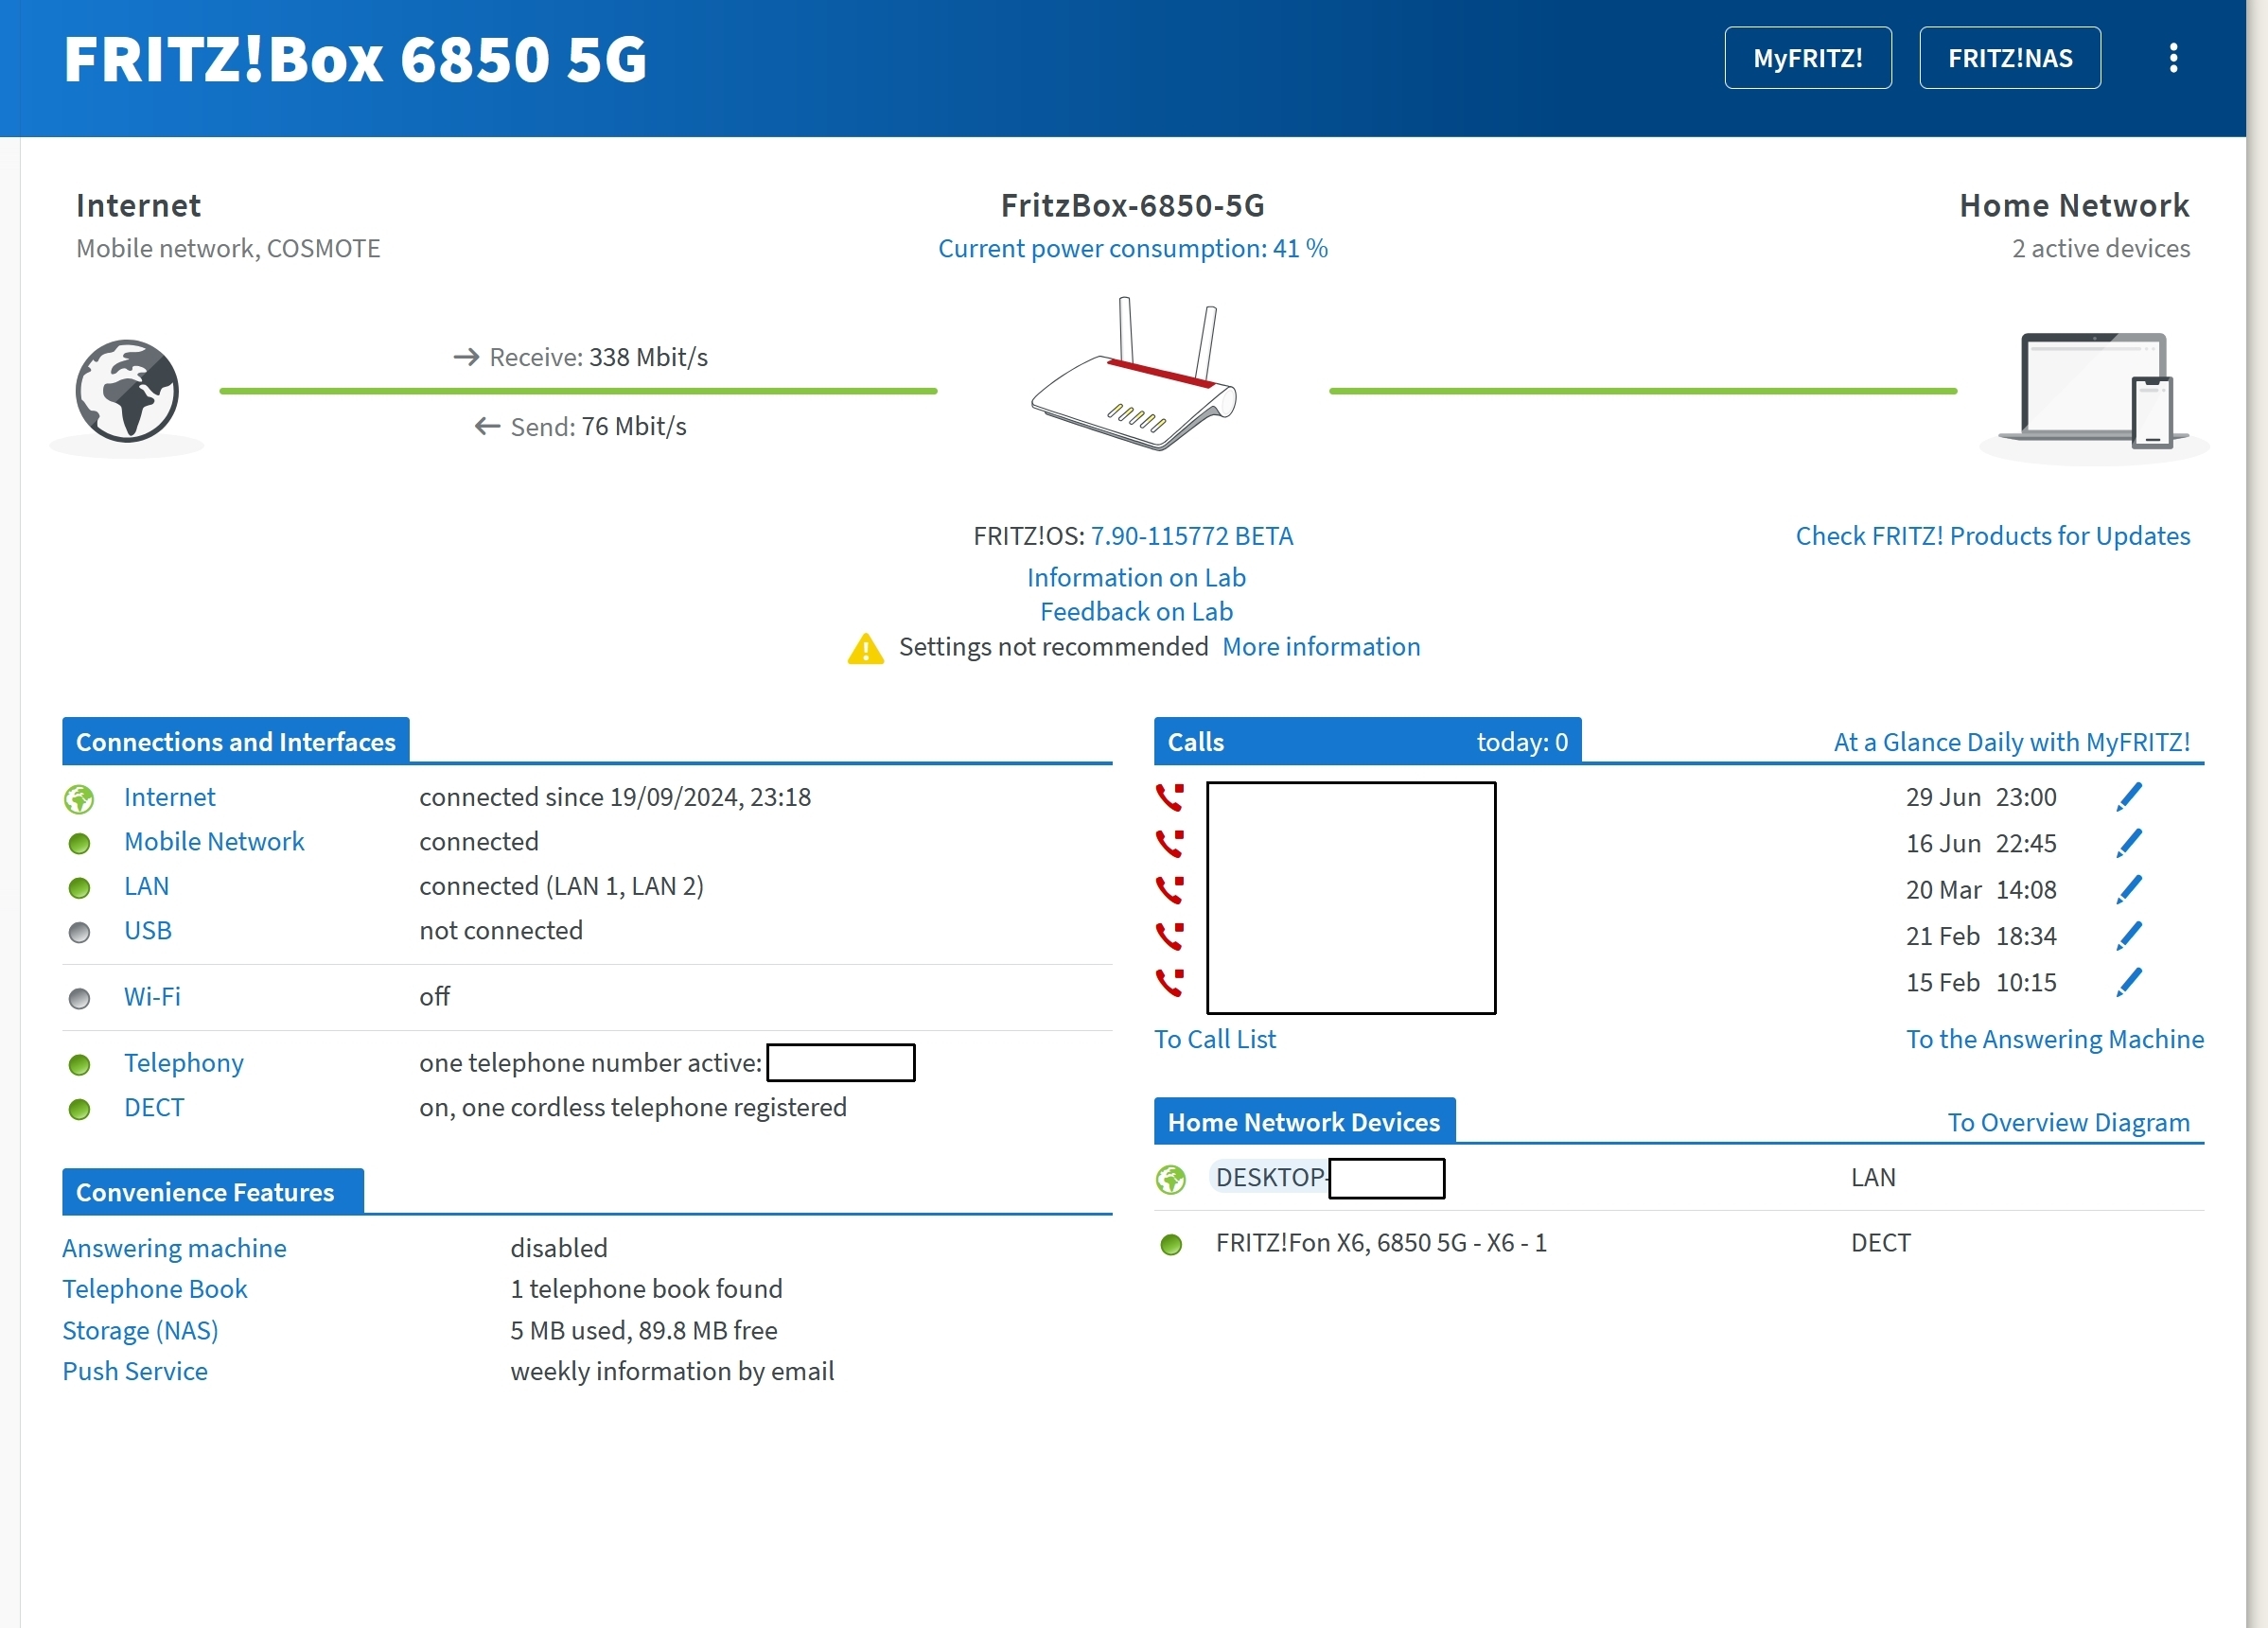Screen dimensions: 2268x1628
Task: Click gray status dot for USB
Action: click(x=79, y=932)
